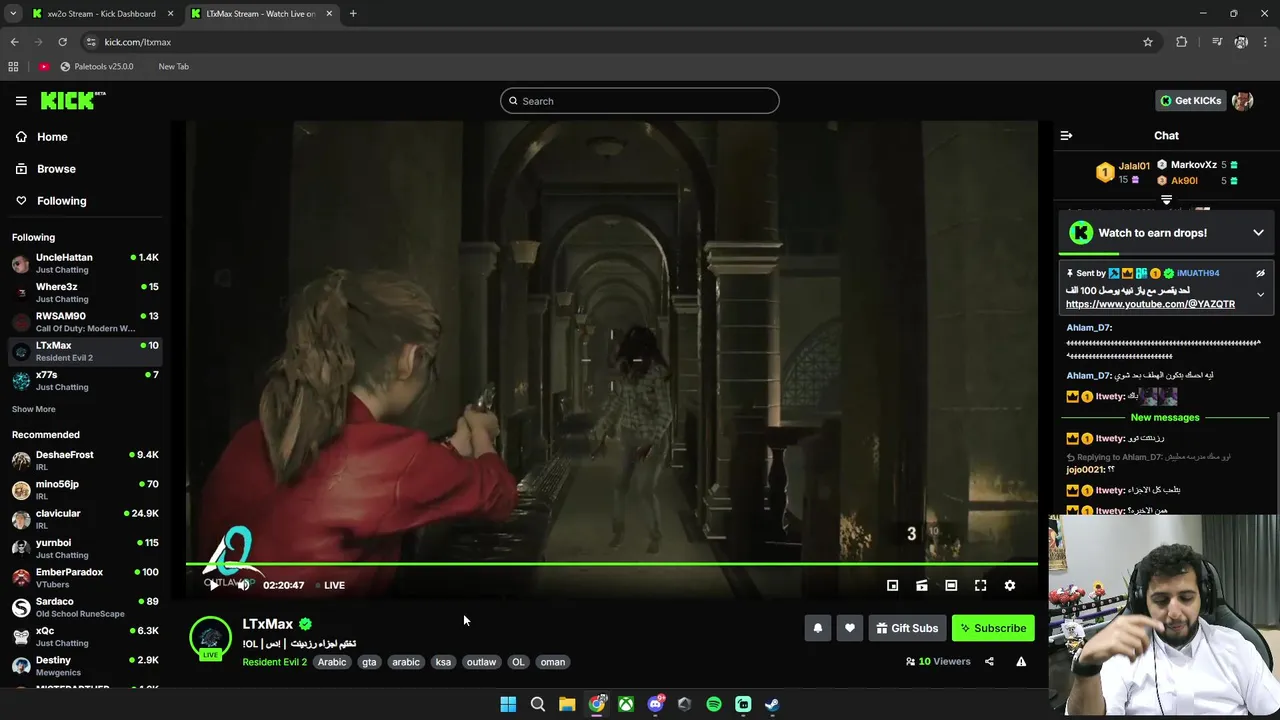Screen dimensions: 1280x720
Task: Click the Get KICKs button
Action: tap(1190, 100)
